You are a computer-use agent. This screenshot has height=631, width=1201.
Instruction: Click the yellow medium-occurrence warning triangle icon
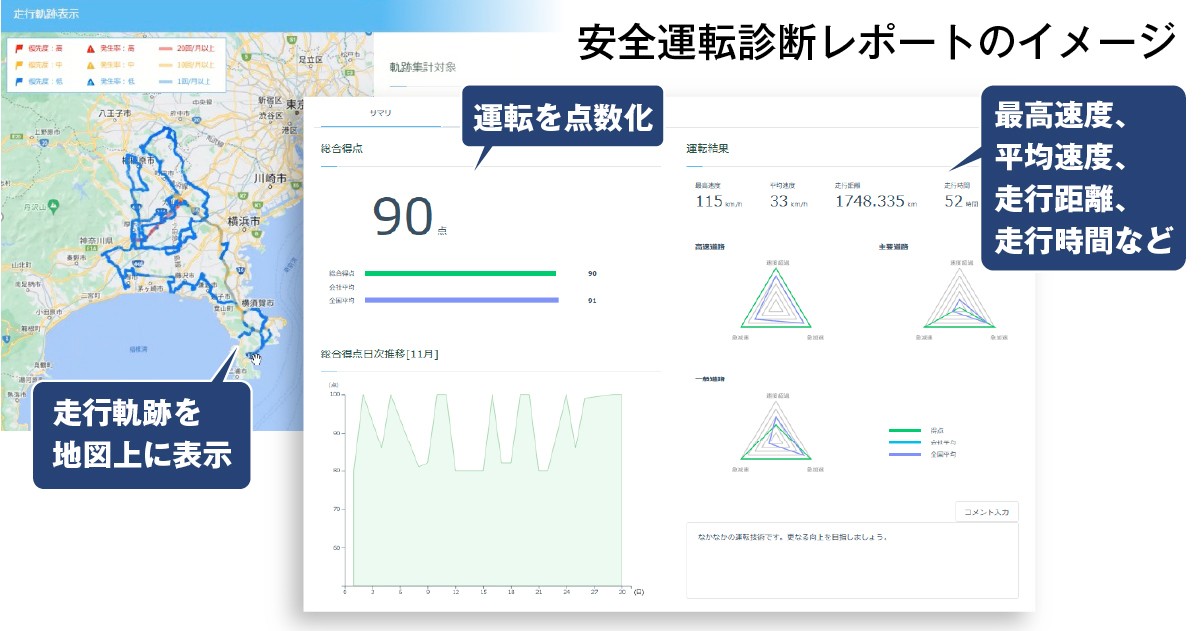90,63
